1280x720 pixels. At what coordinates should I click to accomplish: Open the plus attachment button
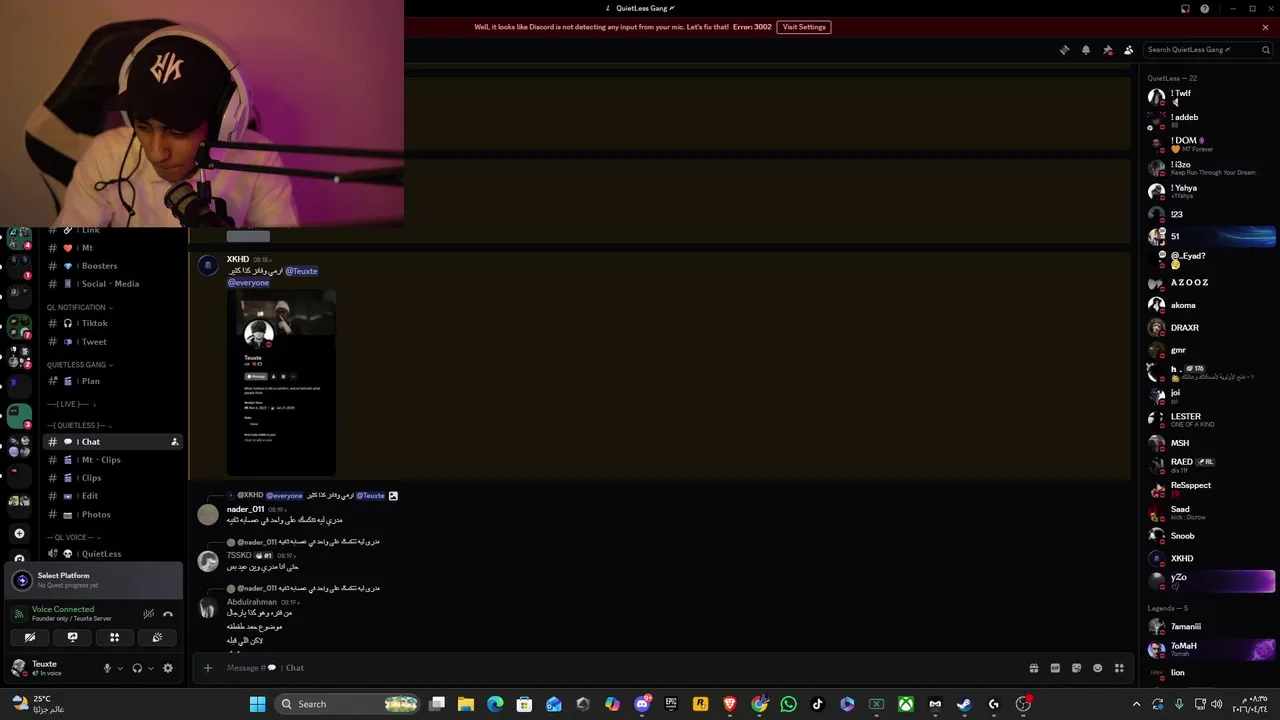[x=208, y=668]
